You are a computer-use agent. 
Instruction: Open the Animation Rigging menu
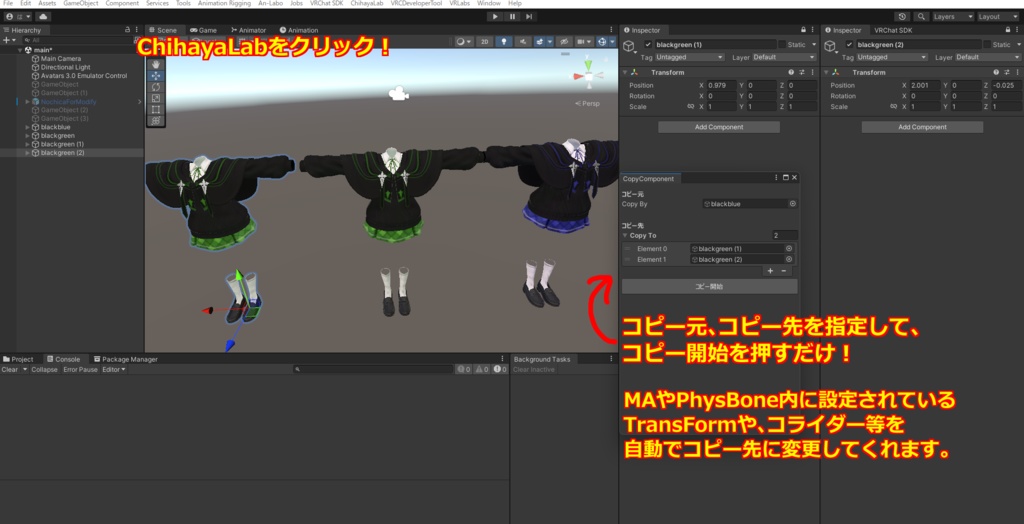(224, 3)
